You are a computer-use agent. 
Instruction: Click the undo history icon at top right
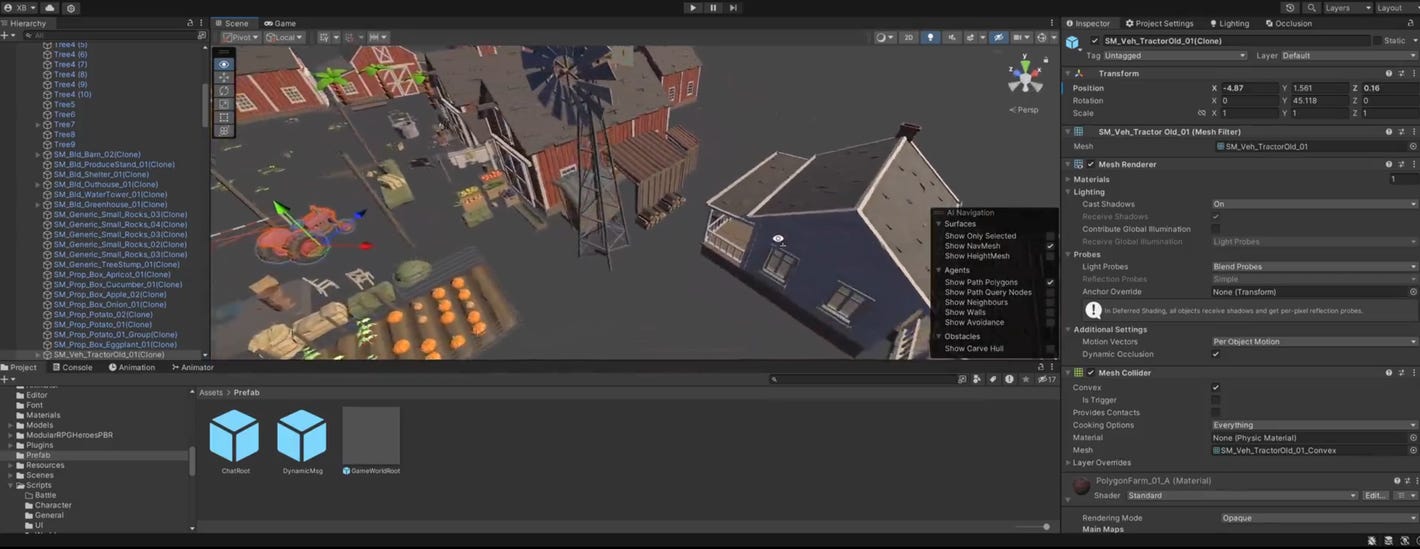pos(1290,8)
